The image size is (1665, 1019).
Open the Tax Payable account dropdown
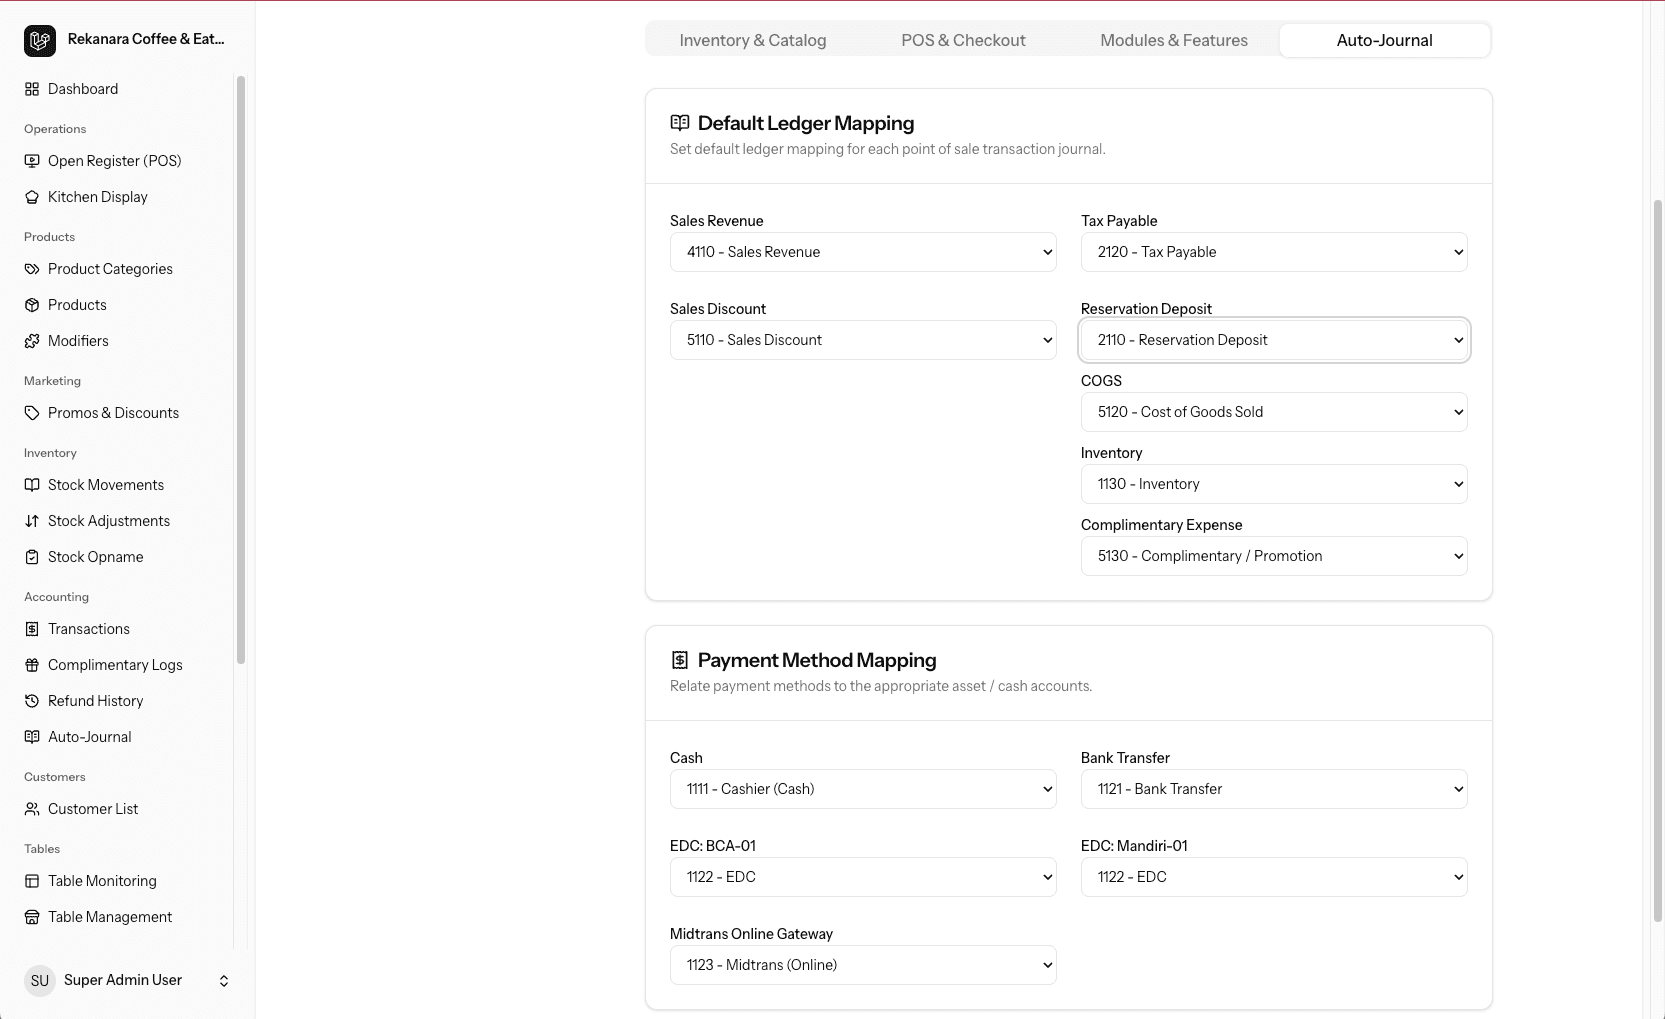(1274, 252)
